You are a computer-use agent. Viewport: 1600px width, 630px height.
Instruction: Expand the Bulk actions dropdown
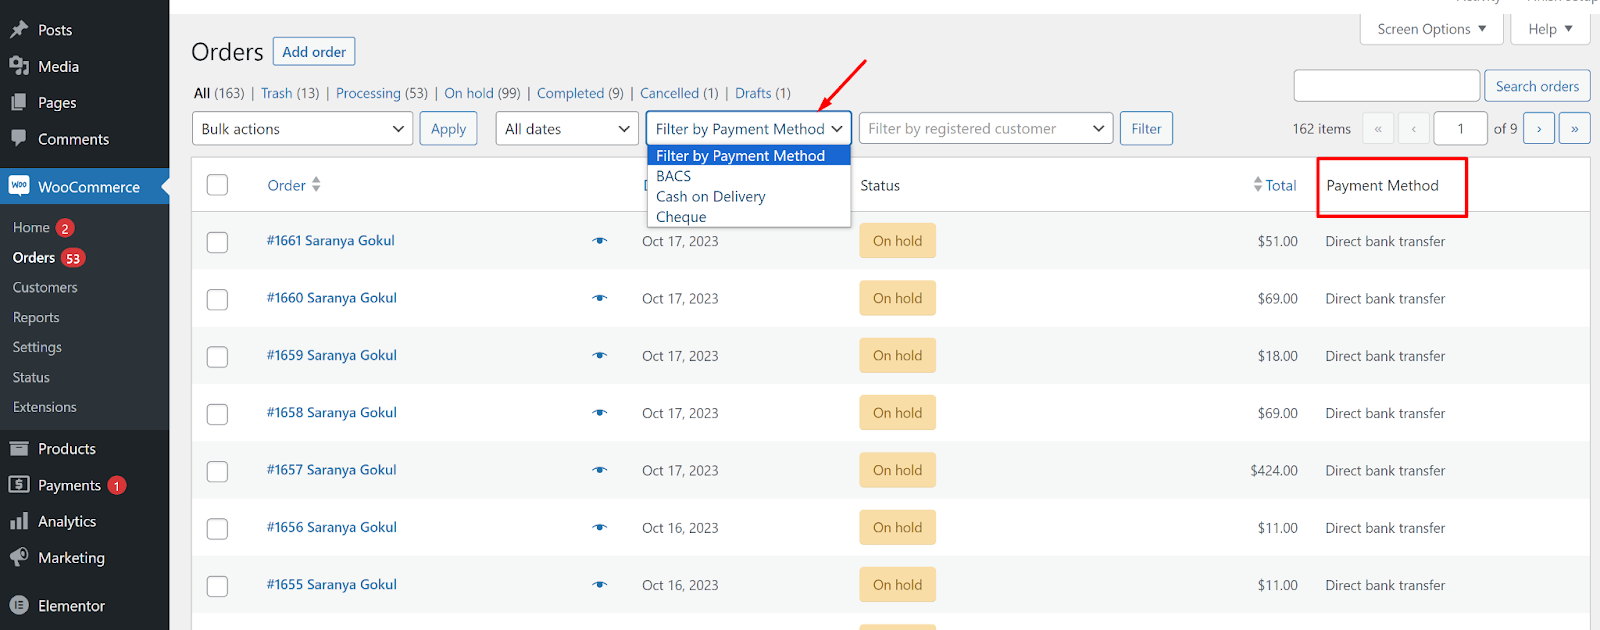(x=302, y=129)
